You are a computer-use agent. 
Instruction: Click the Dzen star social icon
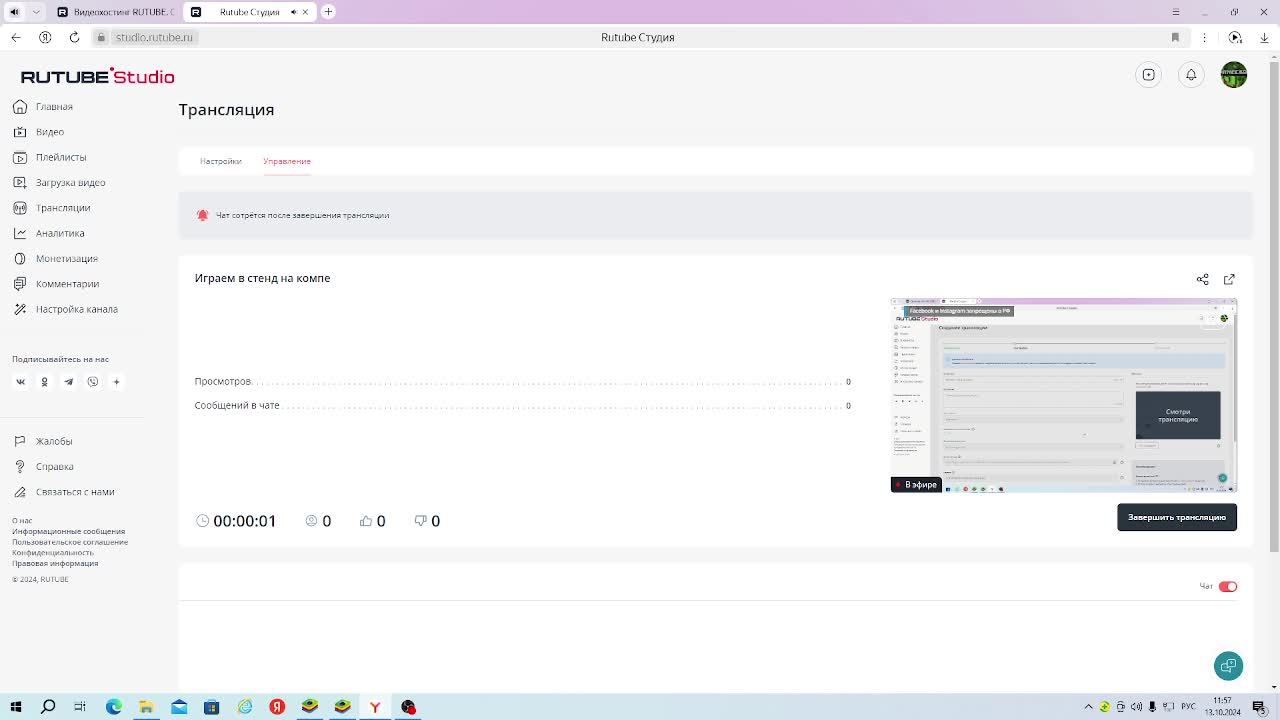[x=116, y=382]
